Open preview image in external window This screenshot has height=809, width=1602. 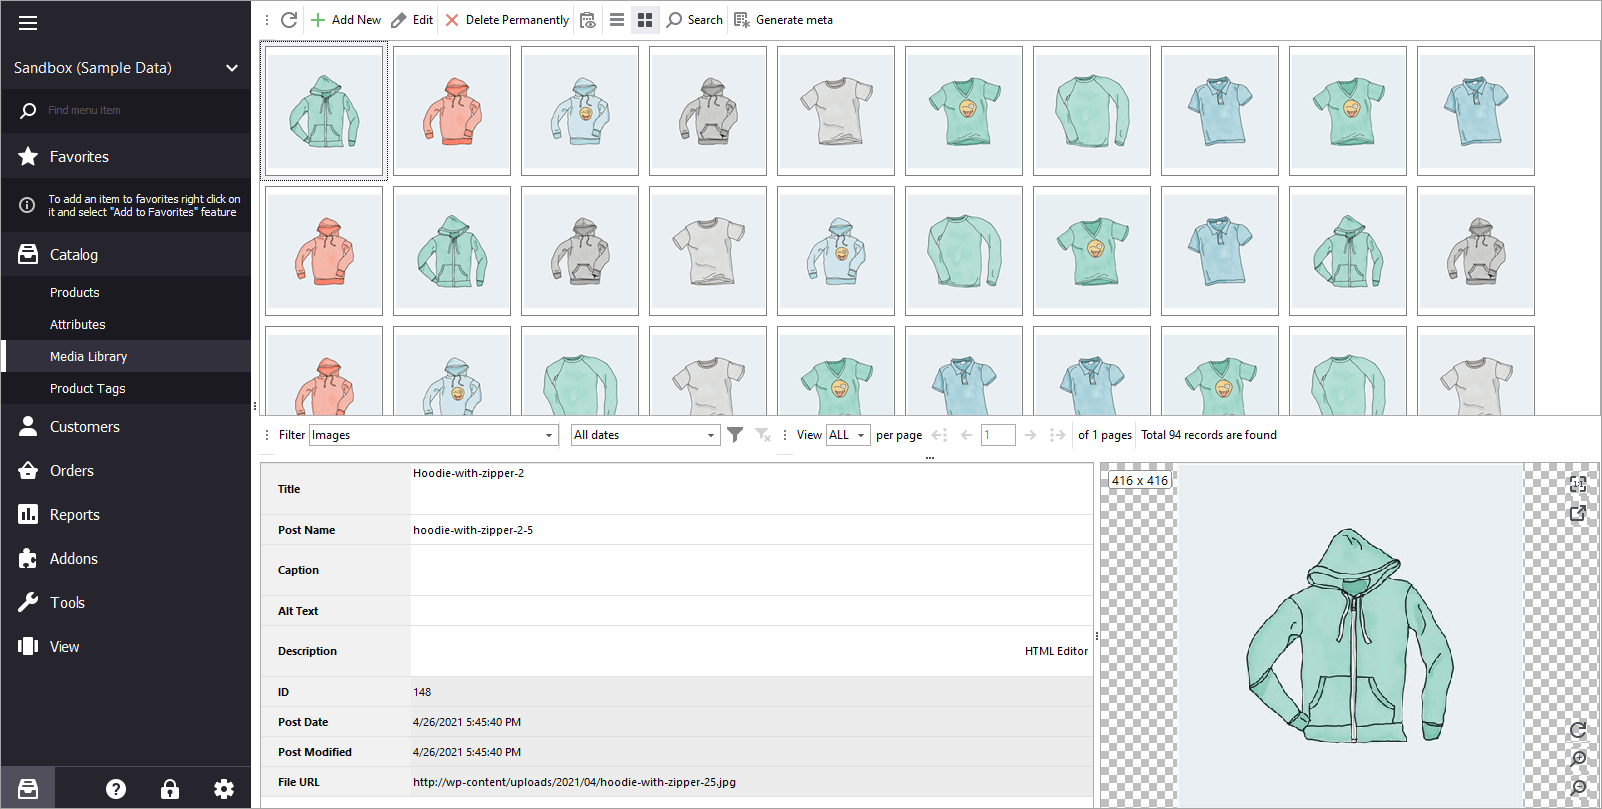[1578, 513]
